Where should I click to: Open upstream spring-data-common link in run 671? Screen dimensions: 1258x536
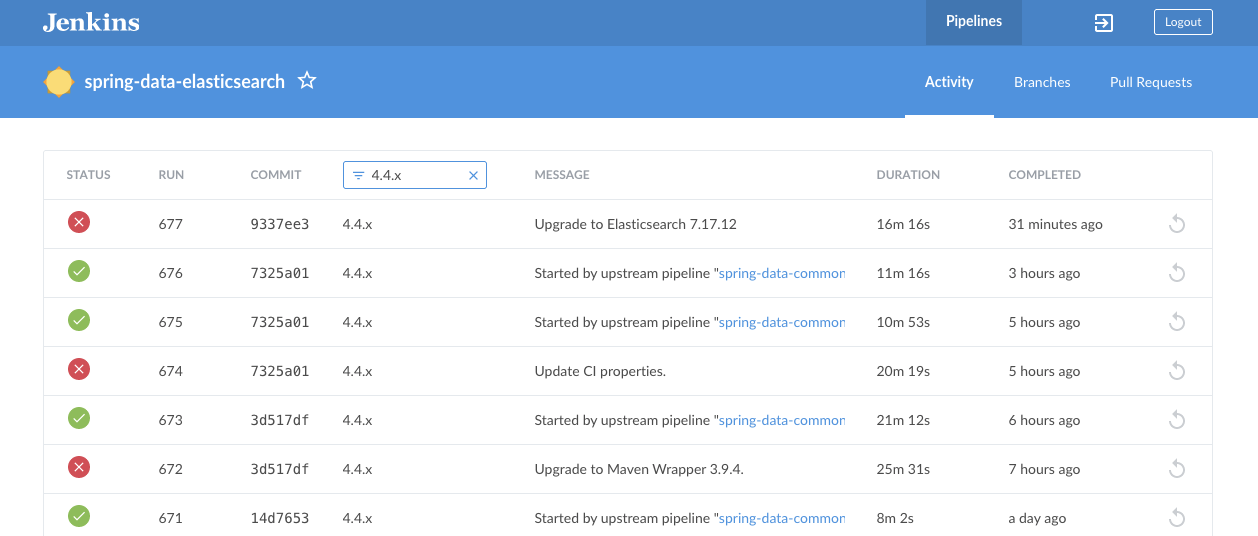tap(782, 518)
